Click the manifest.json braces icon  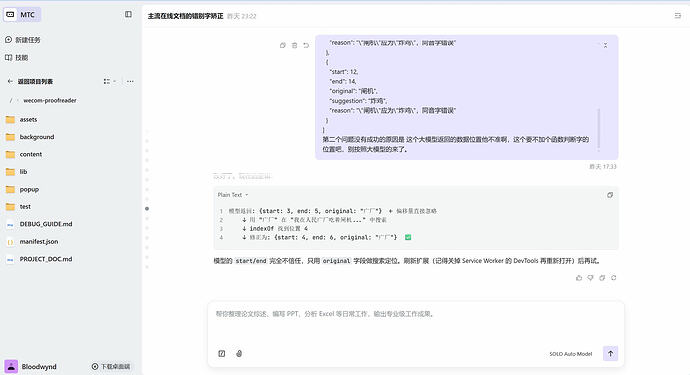pos(10,242)
